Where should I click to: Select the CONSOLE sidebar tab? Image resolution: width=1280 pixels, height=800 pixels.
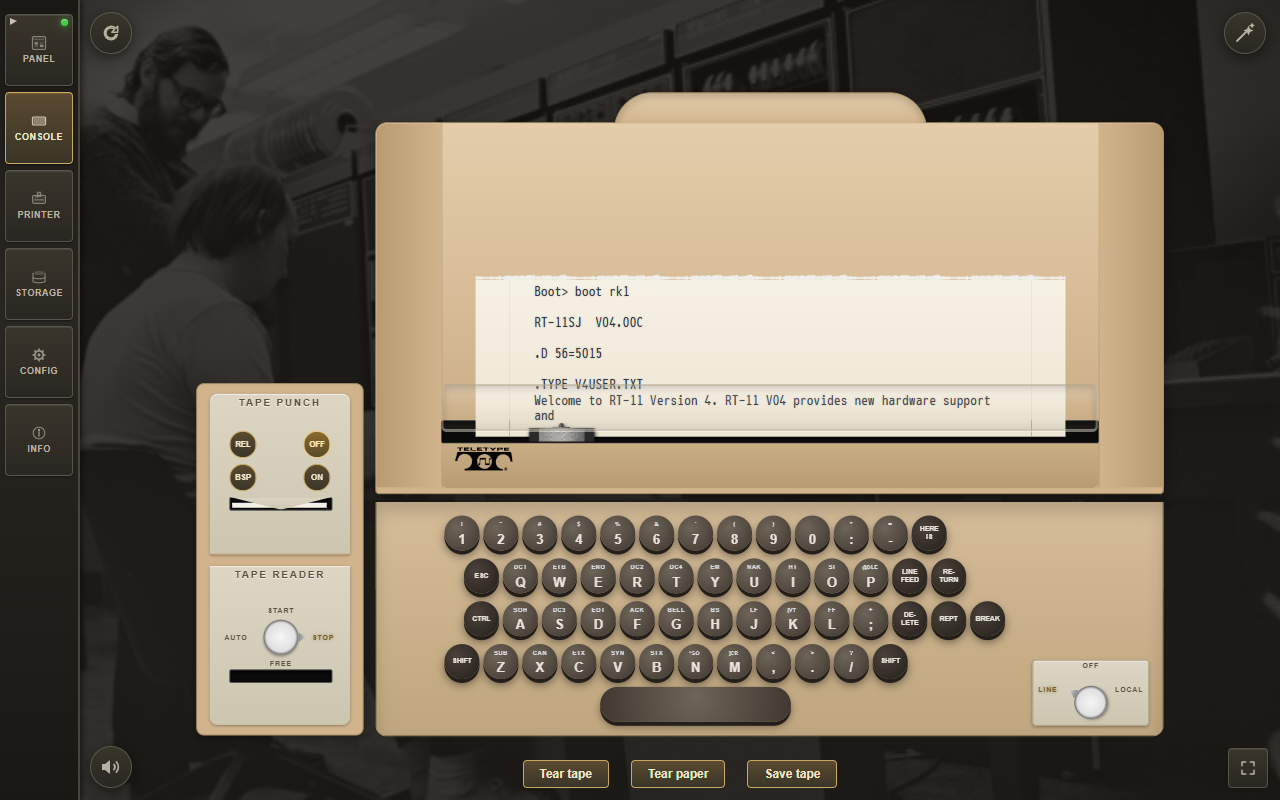tap(39, 128)
